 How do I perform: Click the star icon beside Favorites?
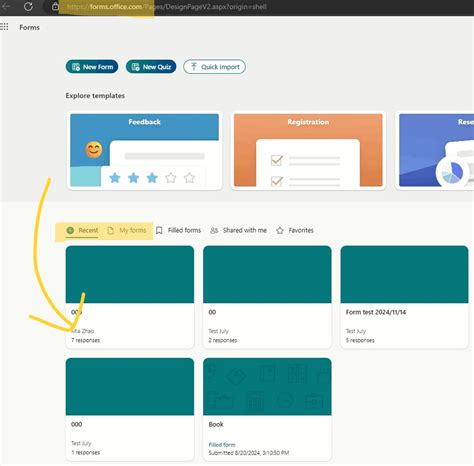pyautogui.click(x=280, y=230)
